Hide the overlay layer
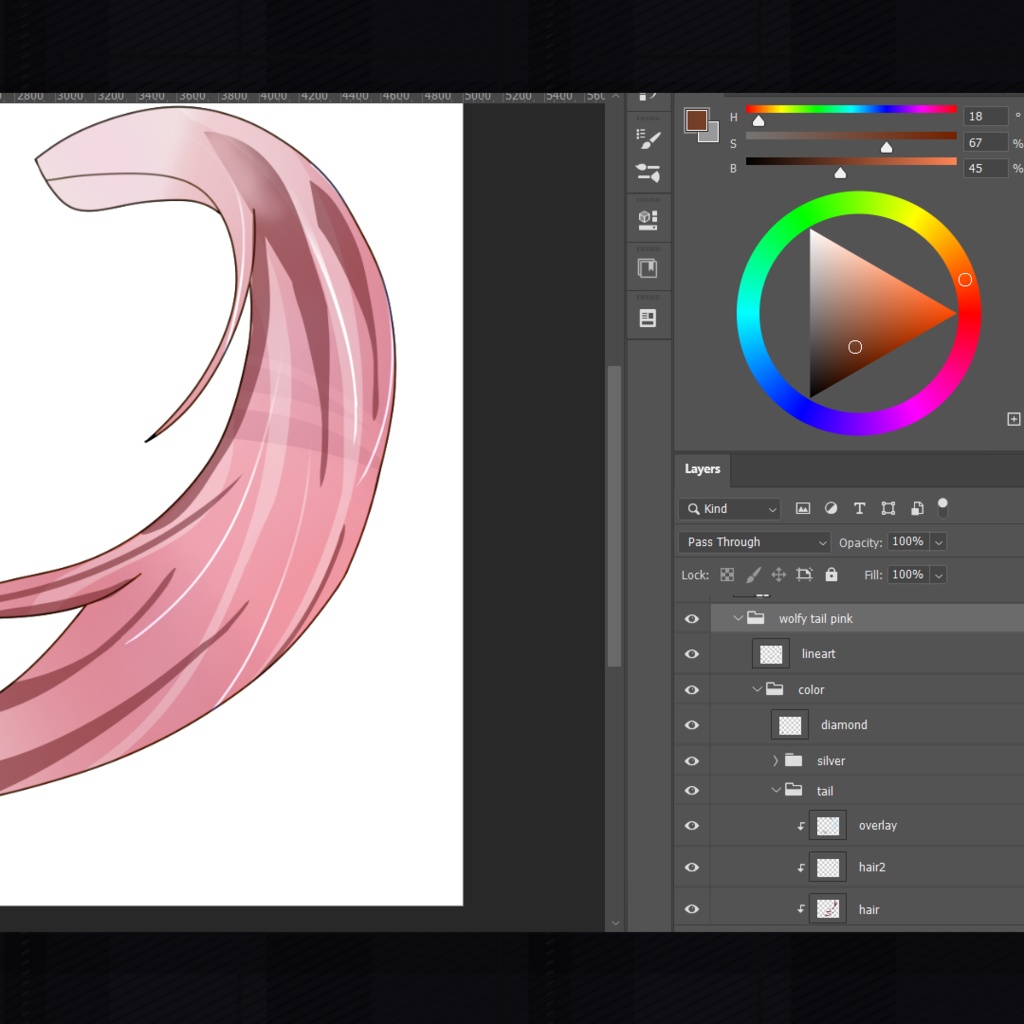 (x=692, y=825)
